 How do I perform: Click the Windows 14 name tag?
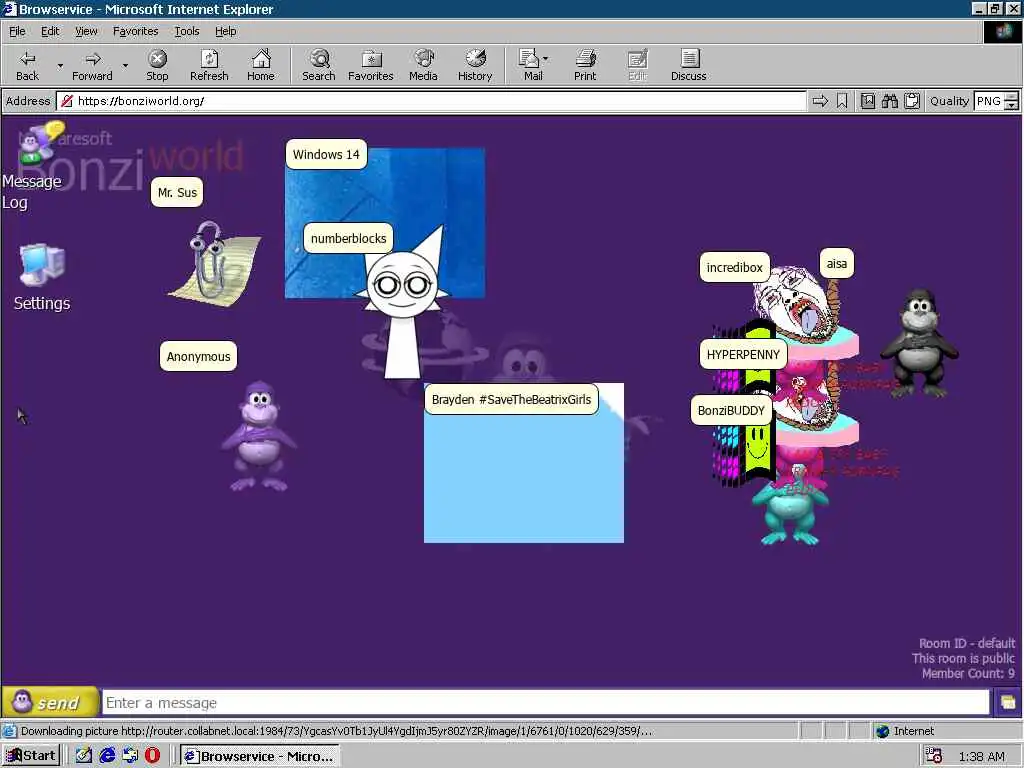326,155
